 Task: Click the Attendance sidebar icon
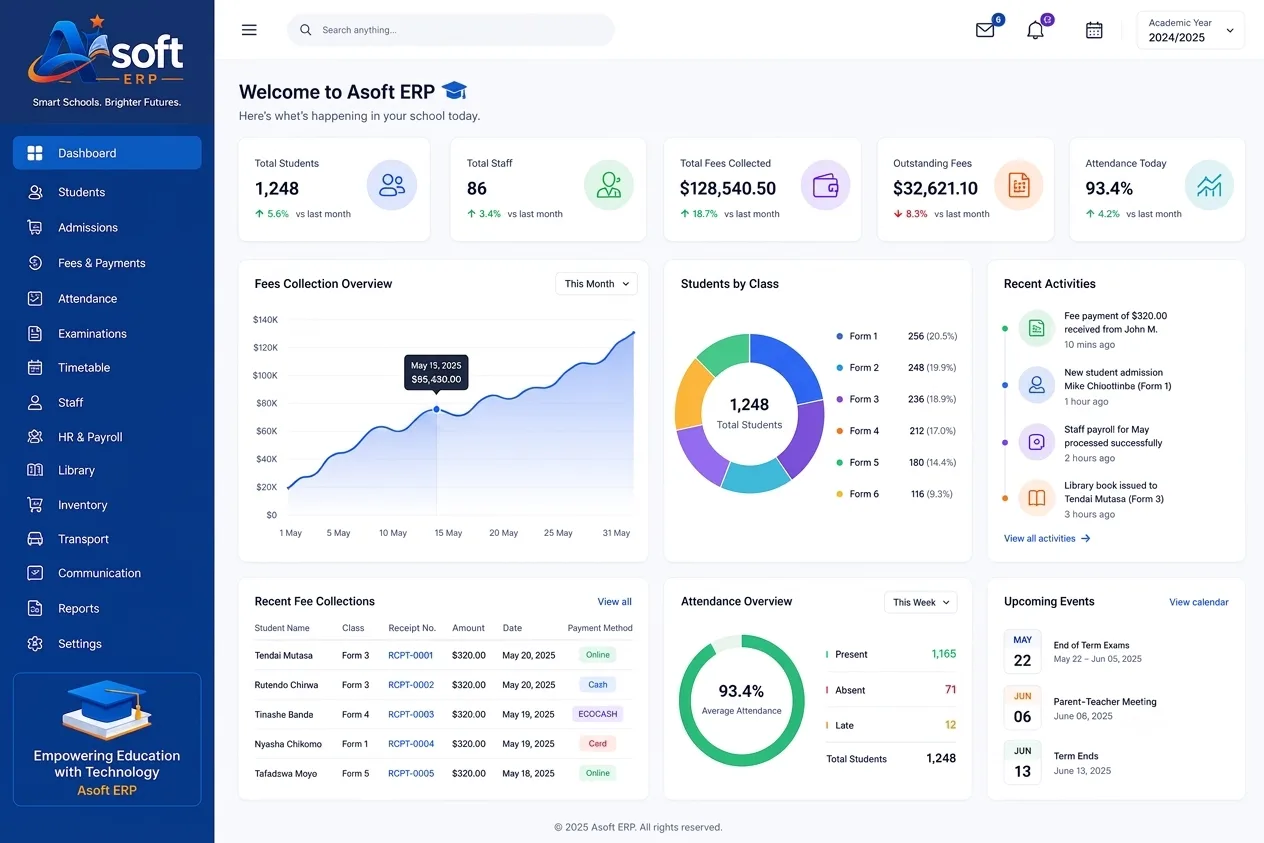(x=35, y=298)
